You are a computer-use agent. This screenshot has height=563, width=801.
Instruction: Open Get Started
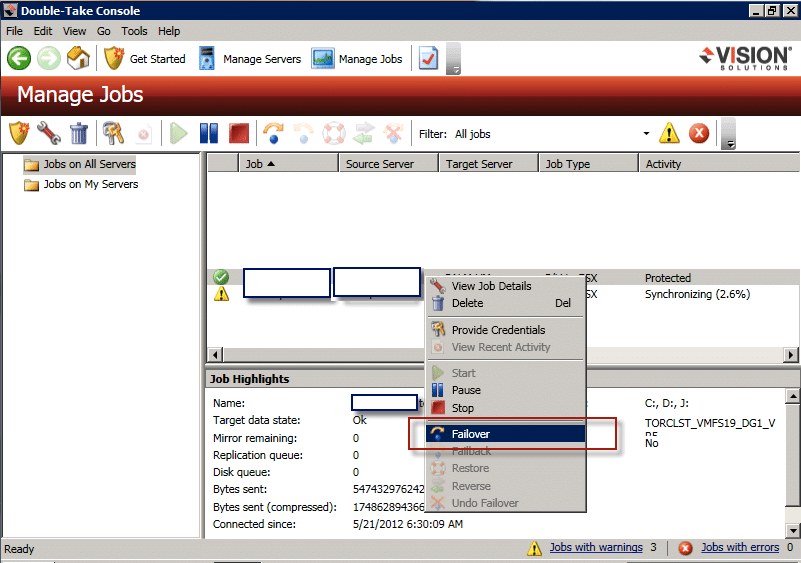point(145,59)
